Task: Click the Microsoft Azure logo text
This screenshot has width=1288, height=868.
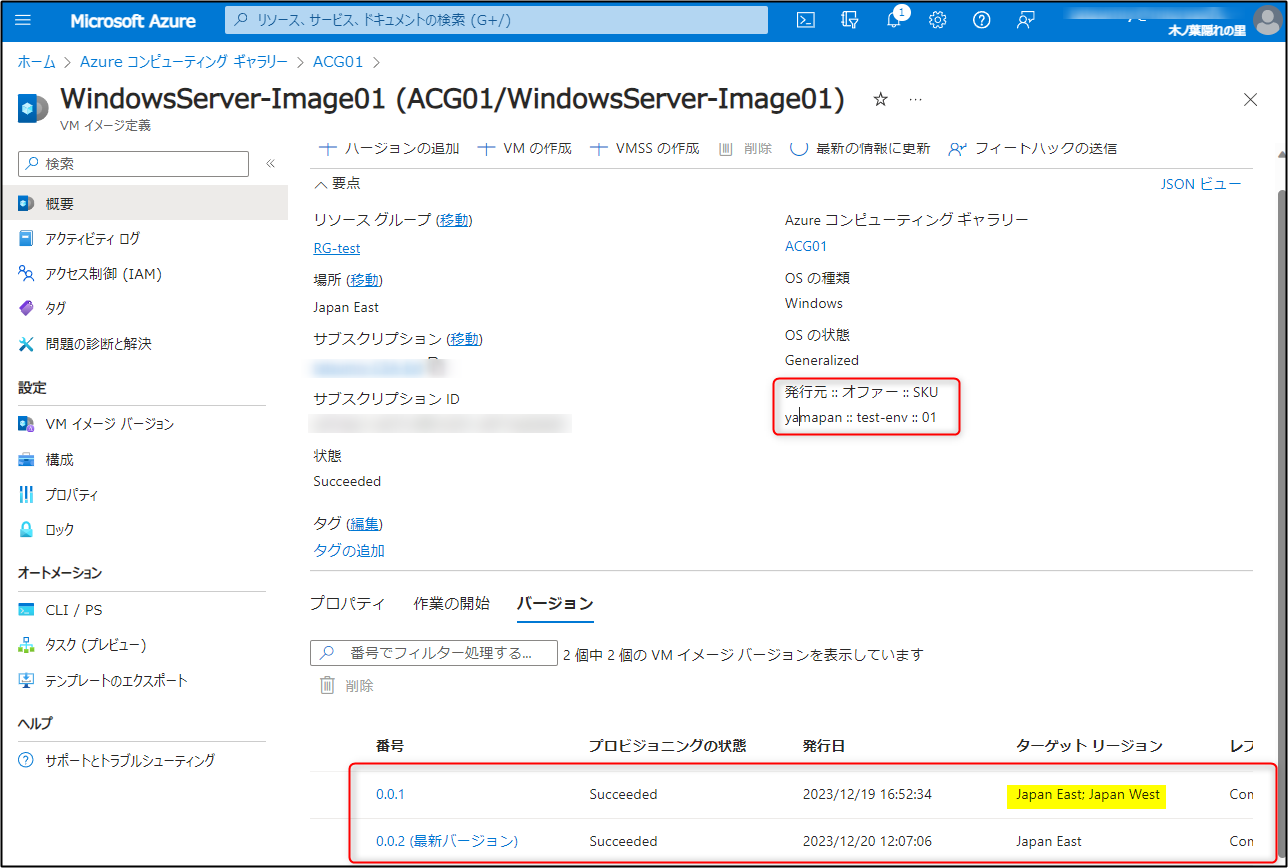Action: click(133, 20)
